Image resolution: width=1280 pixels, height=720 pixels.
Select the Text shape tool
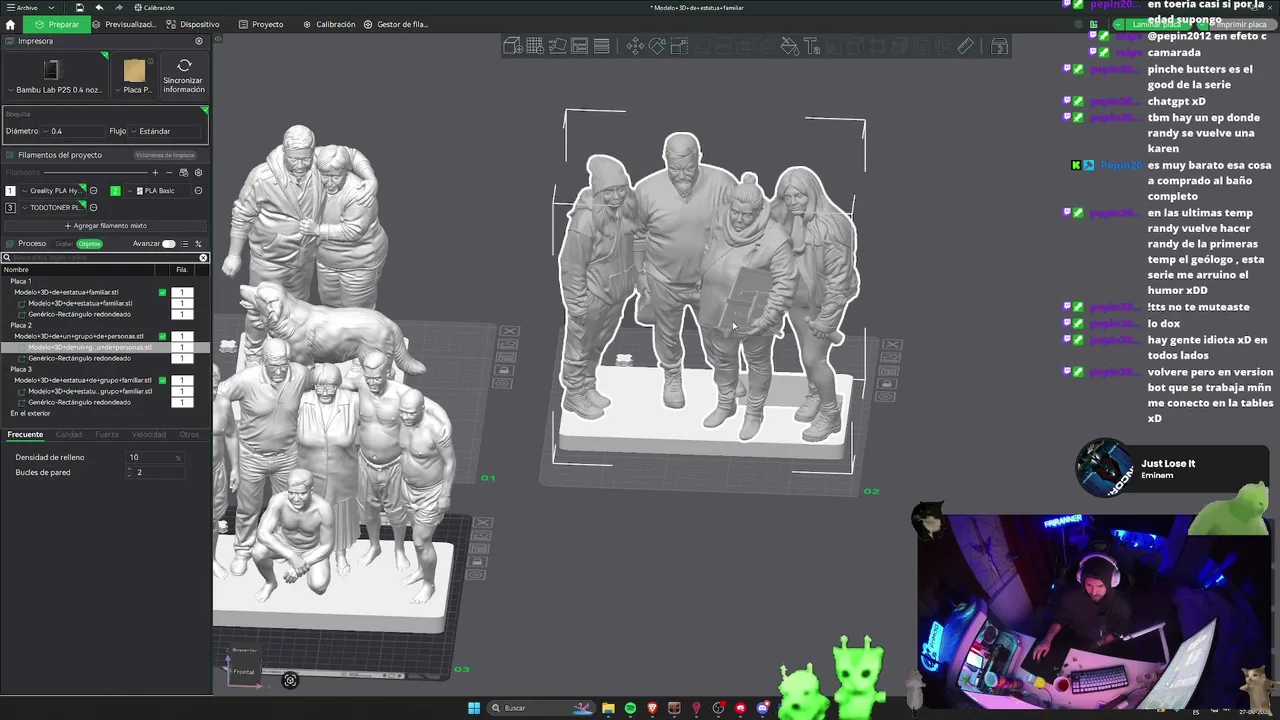[x=811, y=46]
